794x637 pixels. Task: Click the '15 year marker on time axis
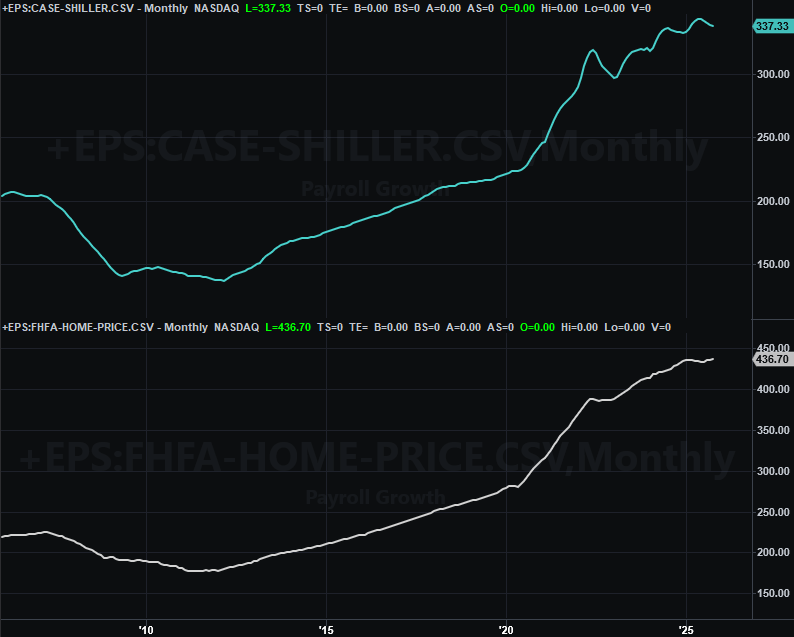(326, 628)
